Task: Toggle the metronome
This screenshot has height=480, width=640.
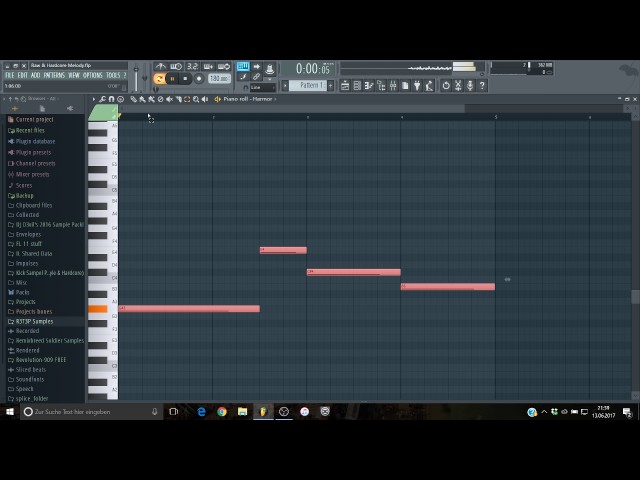Action: pyautogui.click(x=160, y=66)
